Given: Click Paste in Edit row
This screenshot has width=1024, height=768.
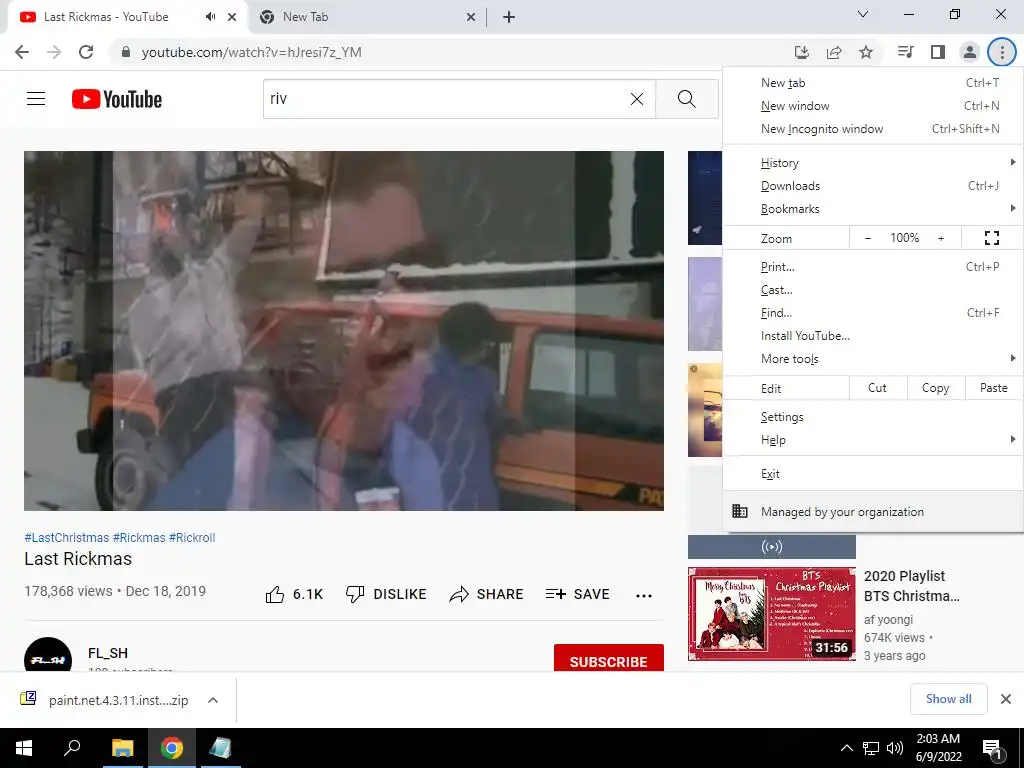Looking at the screenshot, I should point(993,388).
